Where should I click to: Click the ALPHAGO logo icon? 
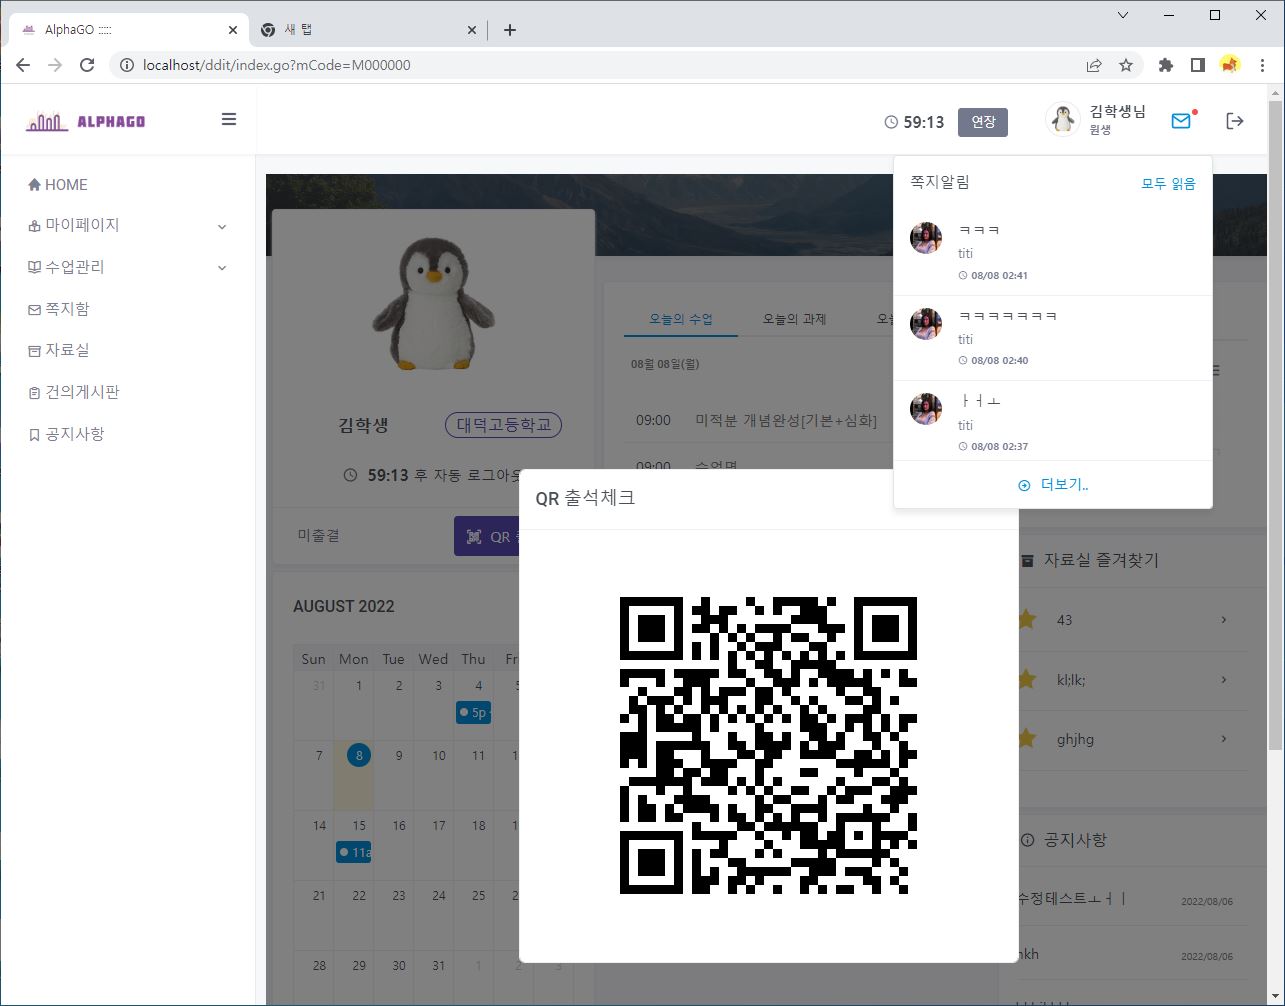[x=45, y=119]
